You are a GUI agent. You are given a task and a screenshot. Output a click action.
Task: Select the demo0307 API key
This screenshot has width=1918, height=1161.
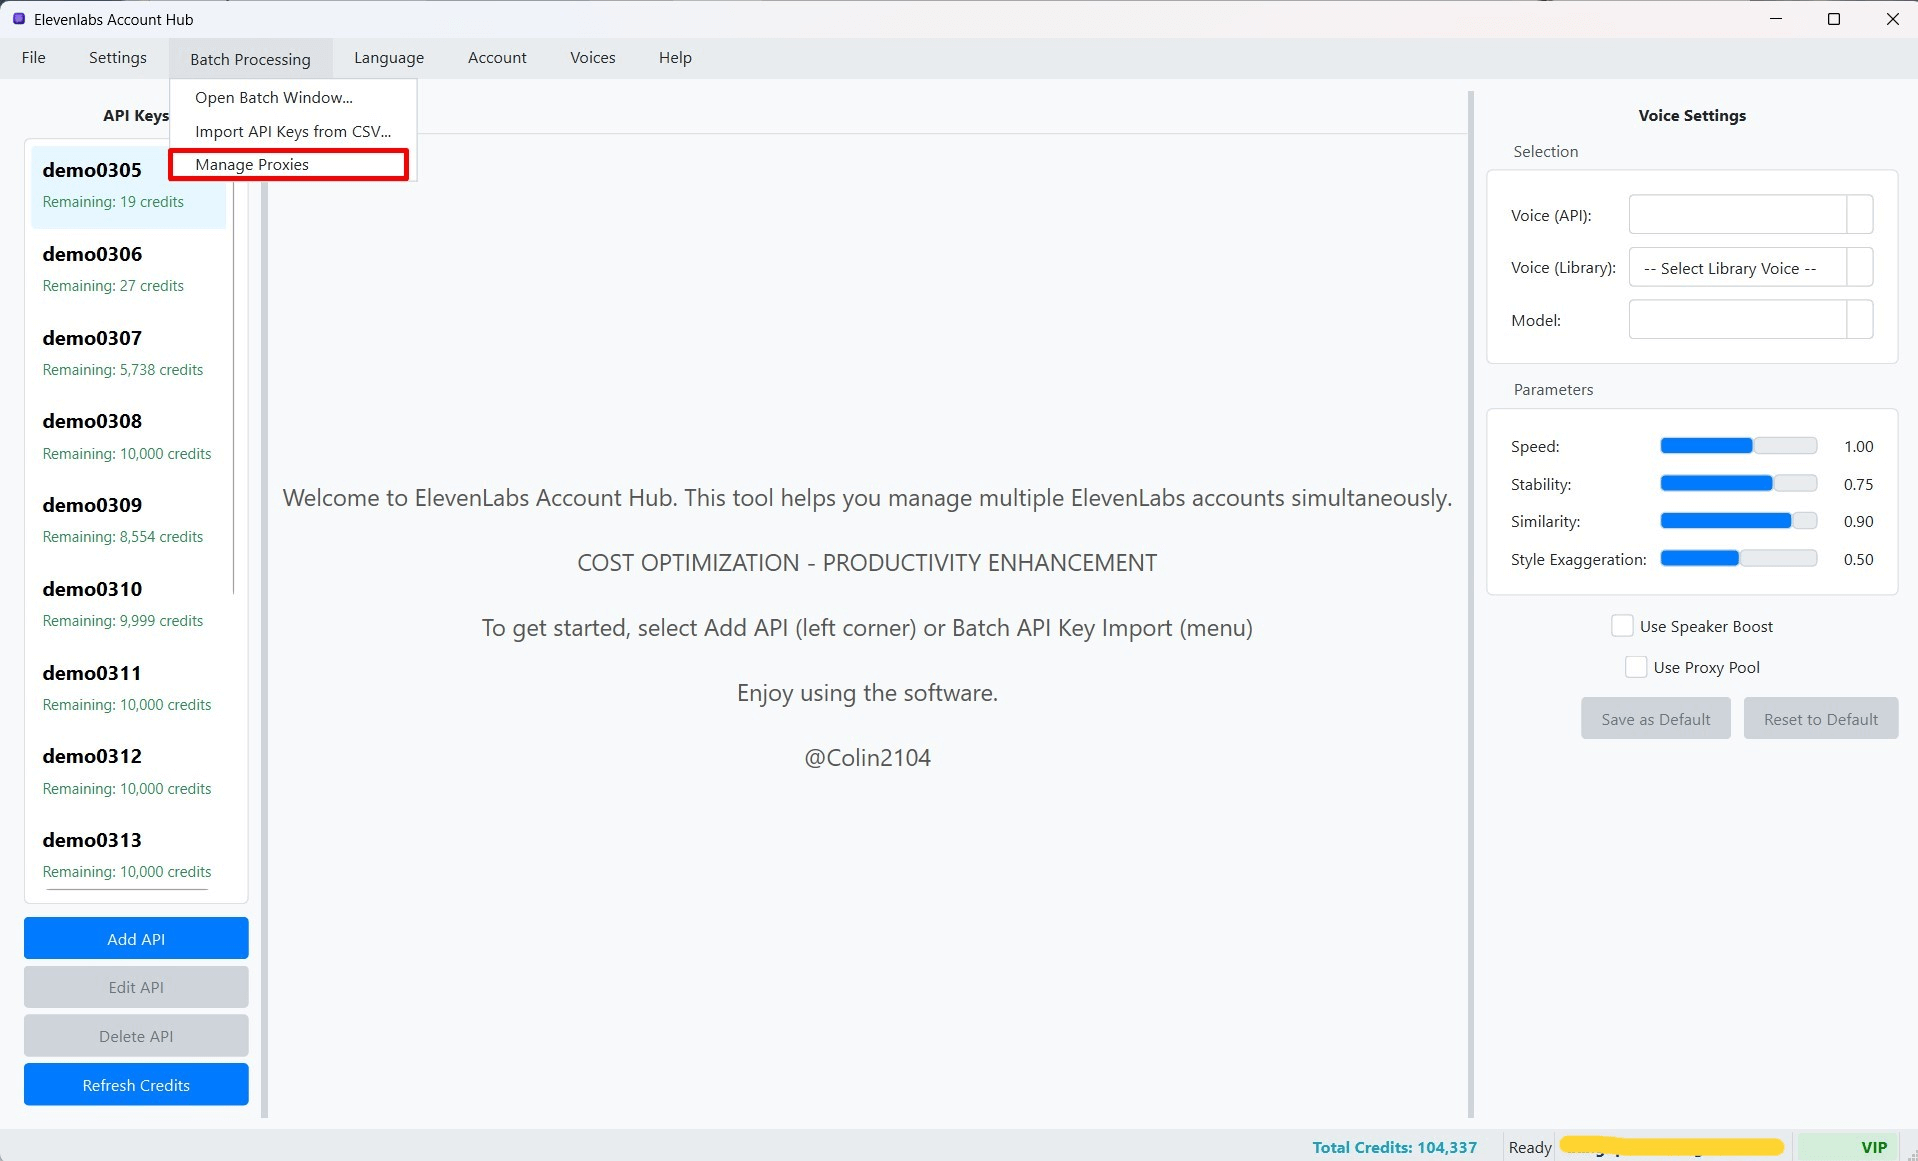[x=128, y=353]
